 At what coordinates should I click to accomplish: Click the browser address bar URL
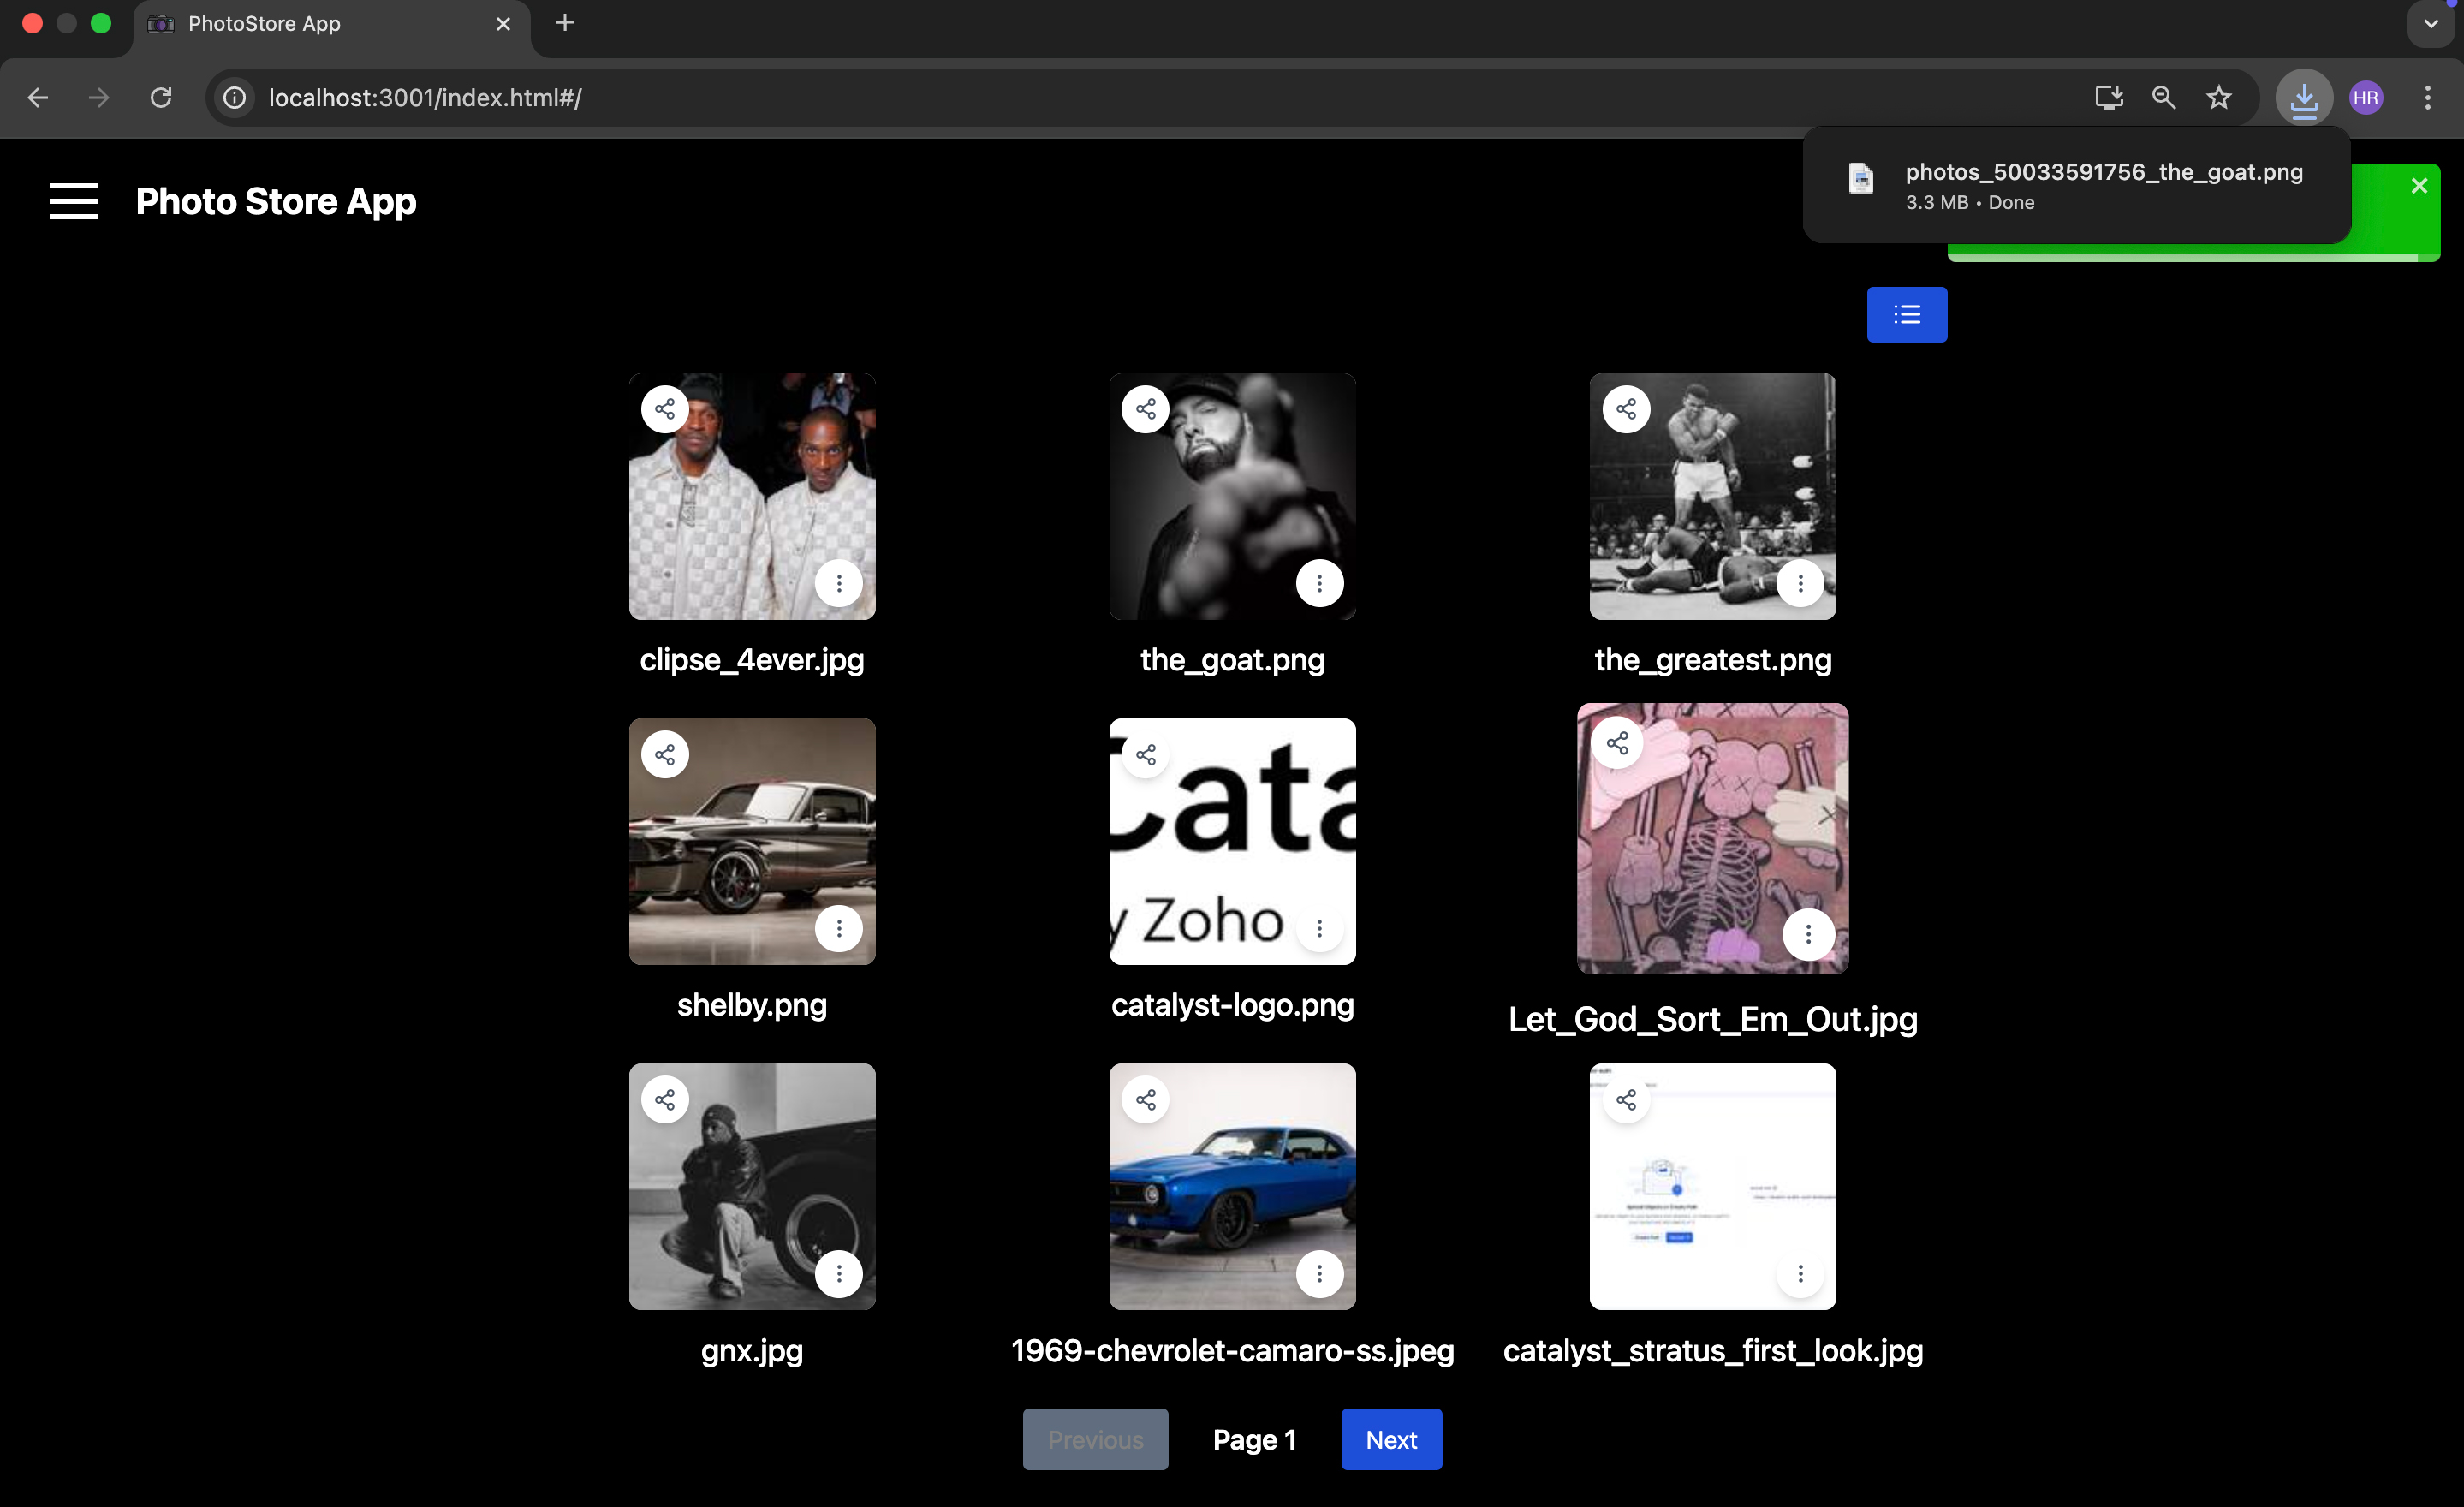424,98
